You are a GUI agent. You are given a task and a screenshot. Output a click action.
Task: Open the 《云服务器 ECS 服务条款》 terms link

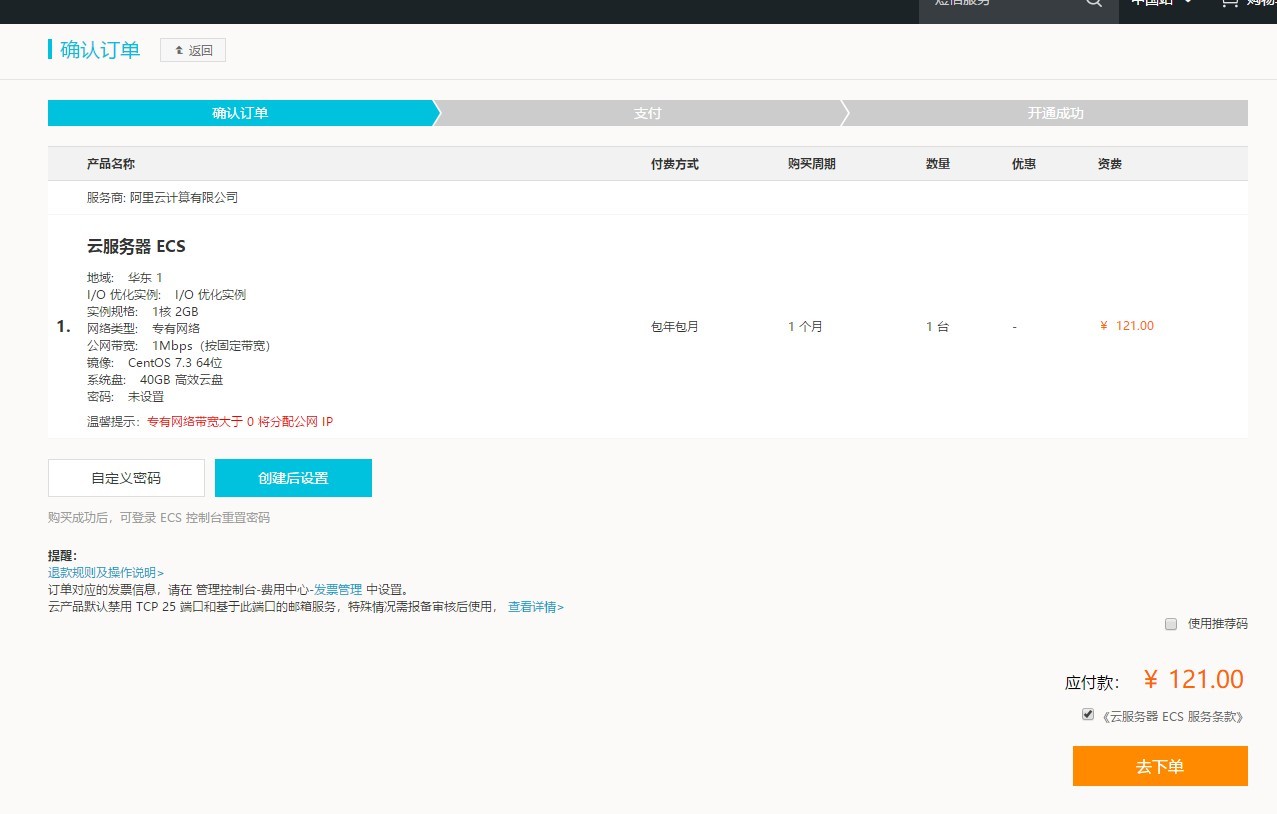1174,717
